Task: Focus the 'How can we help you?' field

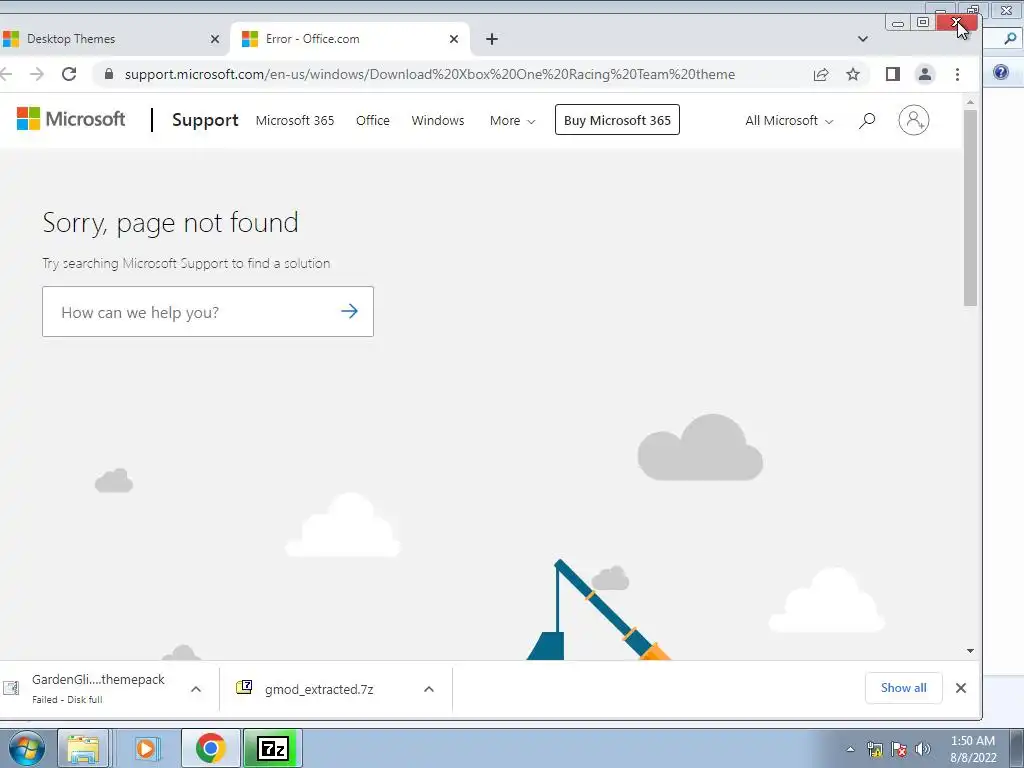Action: click(208, 312)
